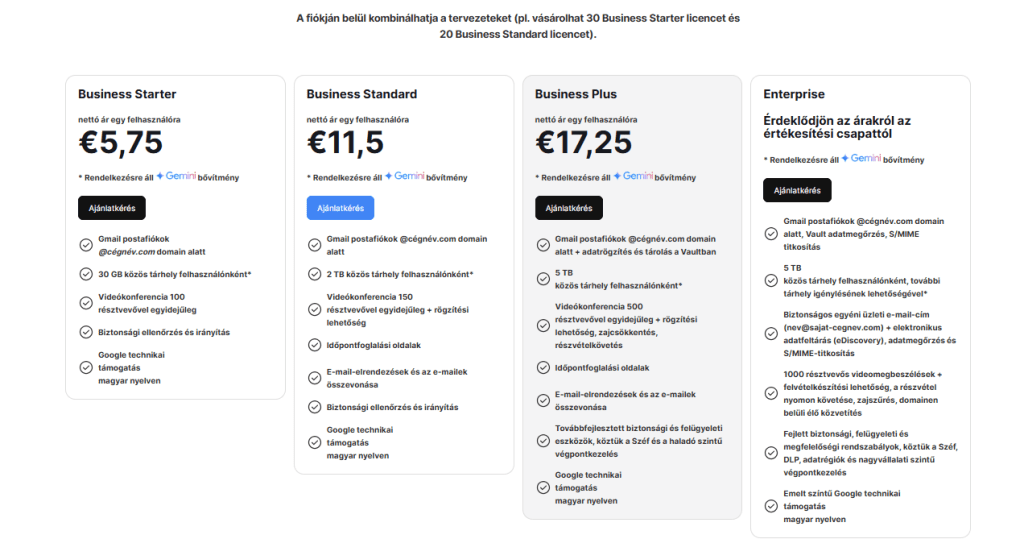Click checkmark beside 'Emelt szintű Google technikai' support
Image resolution: width=1024 pixels, height=539 pixels.
tap(771, 506)
